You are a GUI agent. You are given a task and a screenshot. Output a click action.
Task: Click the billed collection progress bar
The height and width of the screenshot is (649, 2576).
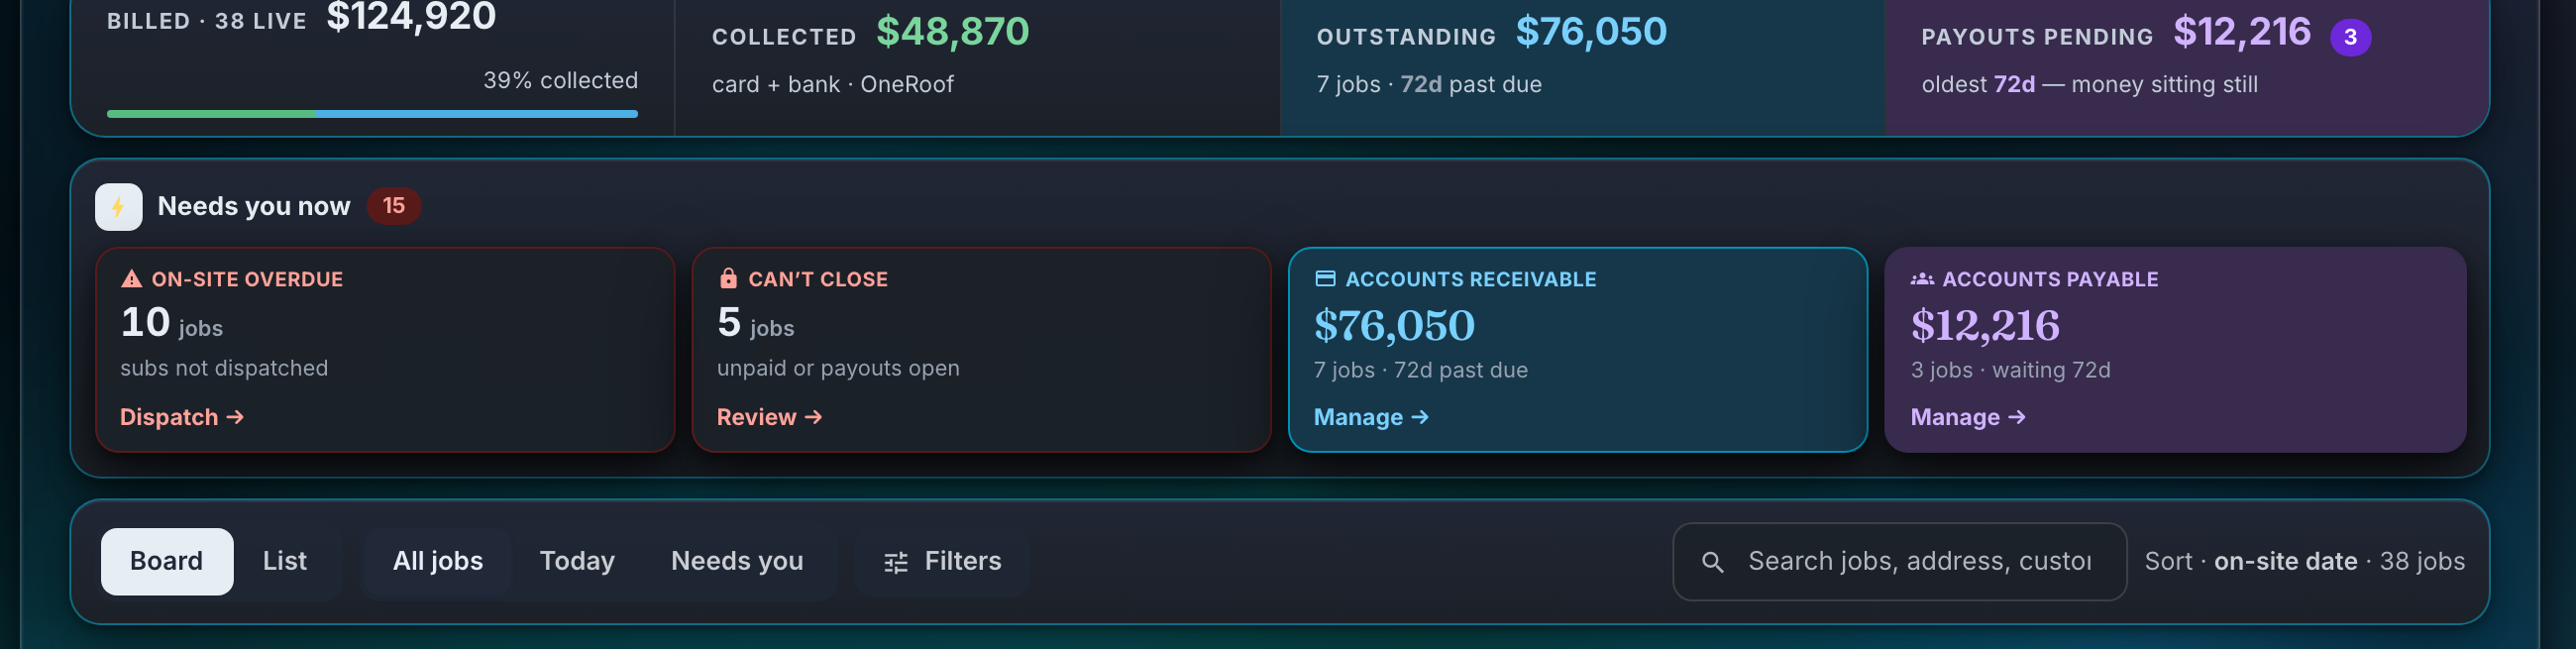point(372,114)
